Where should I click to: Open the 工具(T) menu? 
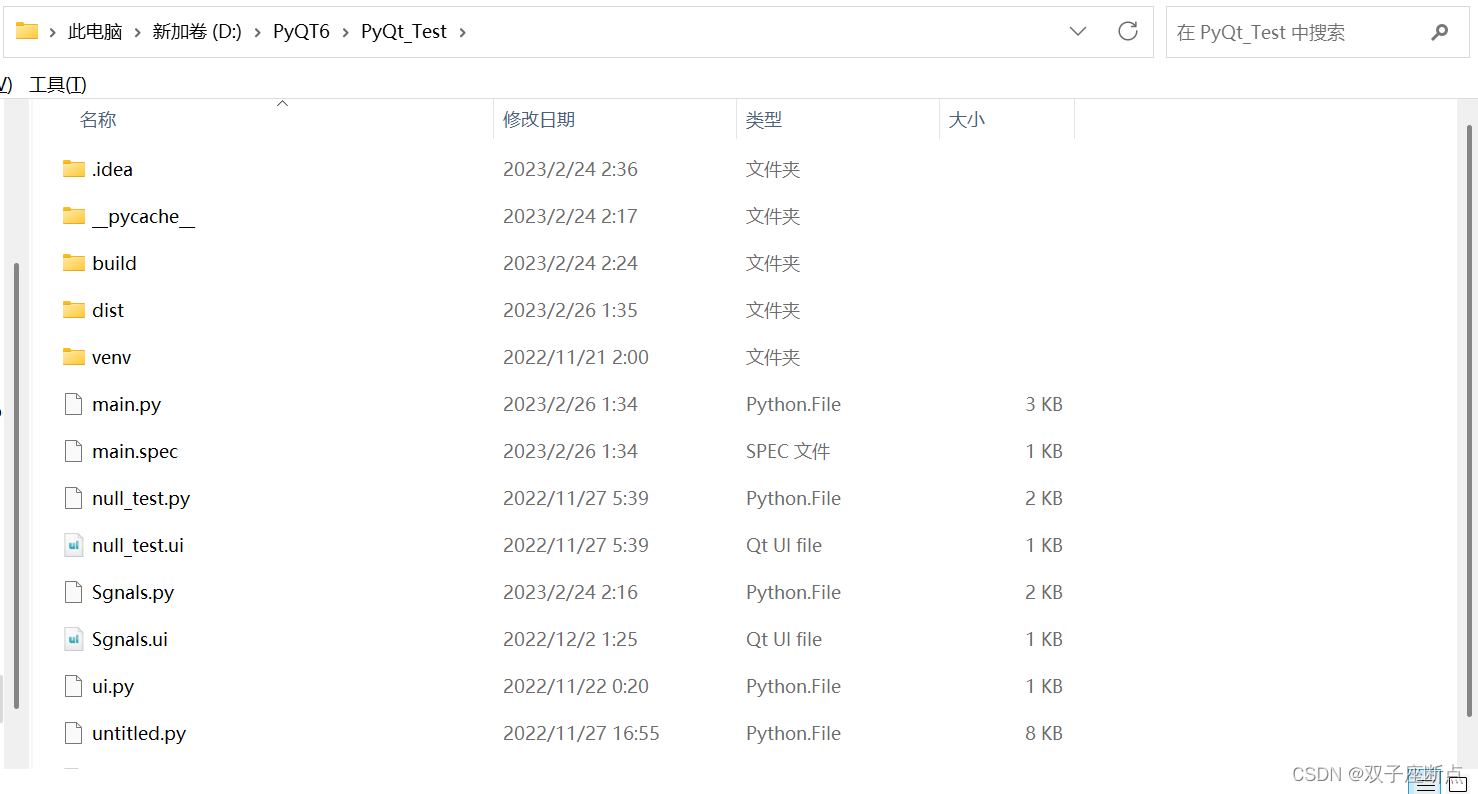click(58, 85)
